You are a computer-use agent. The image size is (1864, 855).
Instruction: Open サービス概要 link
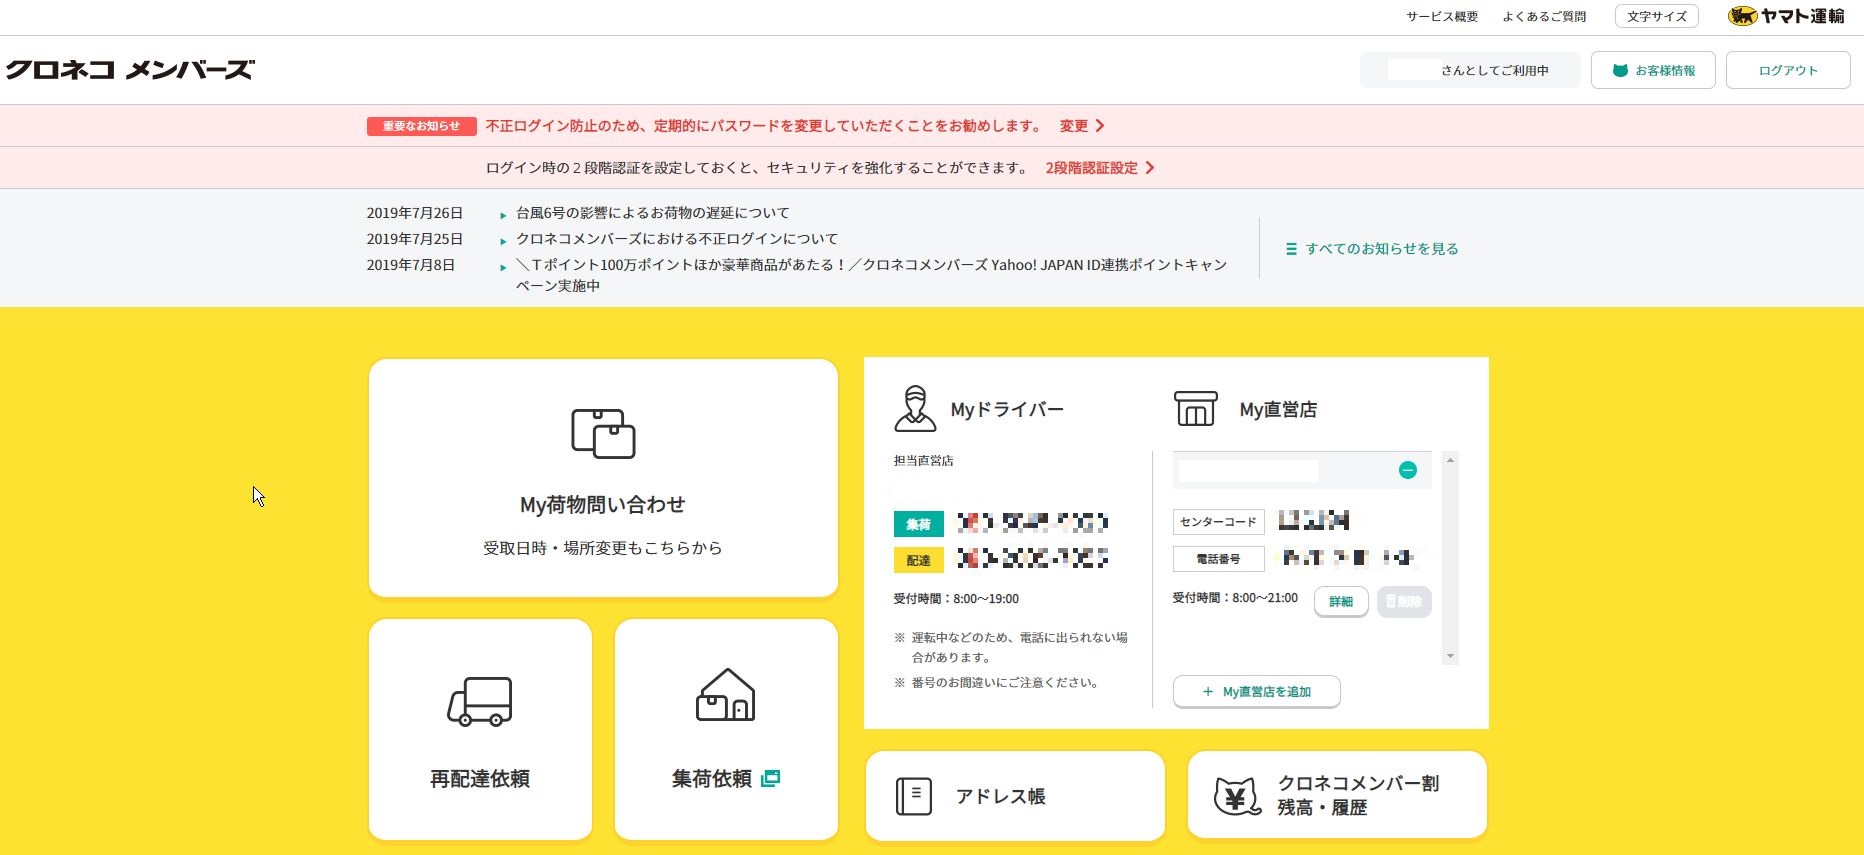coord(1442,17)
